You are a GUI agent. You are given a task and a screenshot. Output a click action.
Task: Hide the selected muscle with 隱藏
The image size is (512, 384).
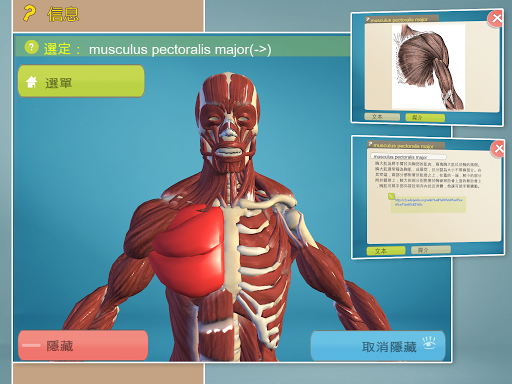point(83,345)
